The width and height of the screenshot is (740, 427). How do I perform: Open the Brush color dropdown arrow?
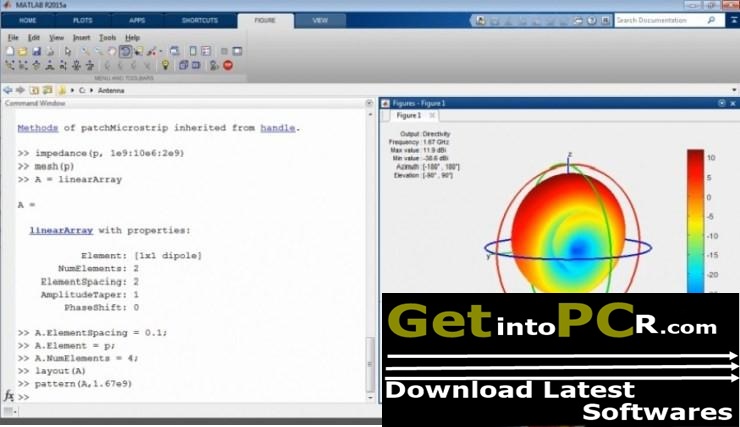pyautogui.click(x=160, y=51)
